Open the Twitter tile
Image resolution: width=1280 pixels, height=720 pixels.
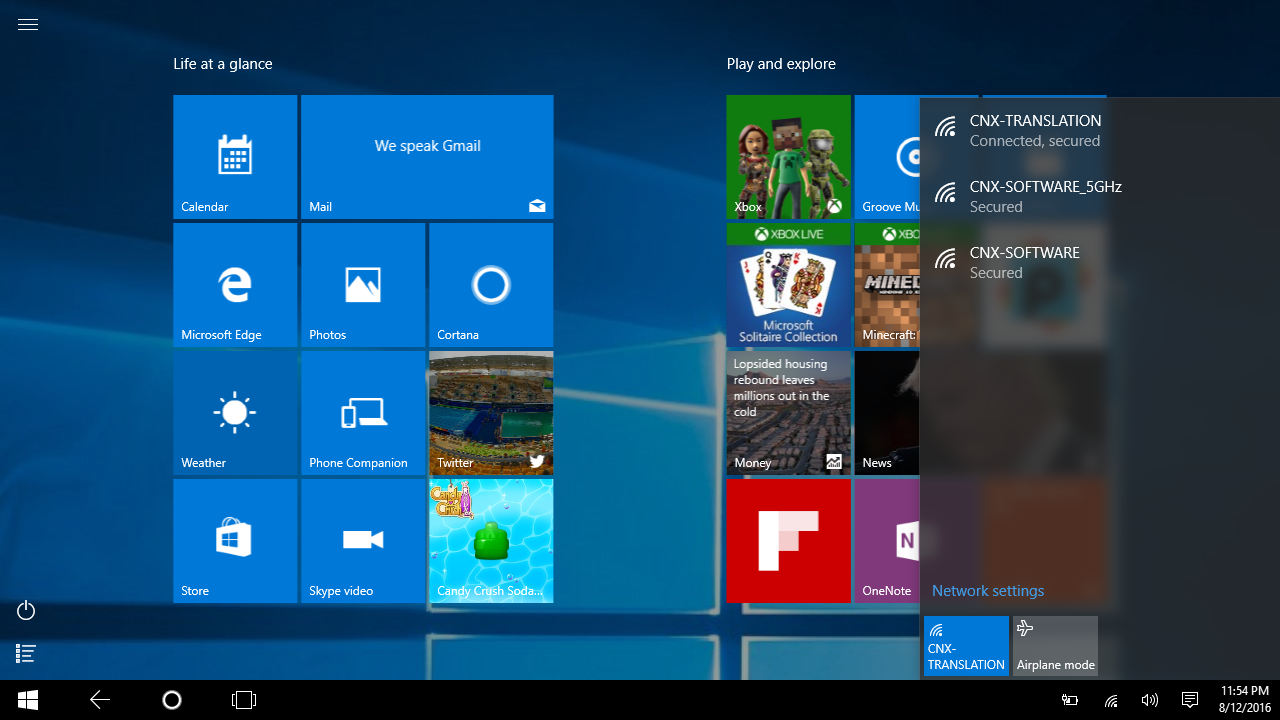[491, 413]
